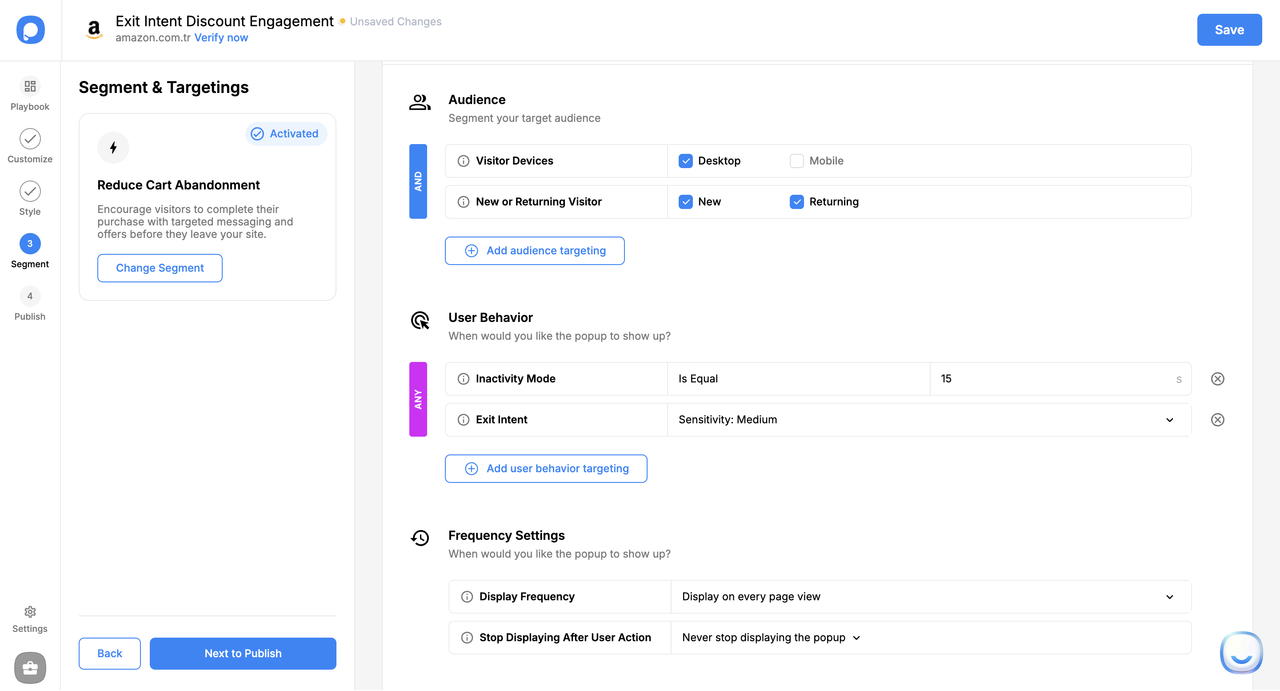Remove the Inactivity Mode rule
Image resolution: width=1280 pixels, height=691 pixels.
click(1217, 379)
